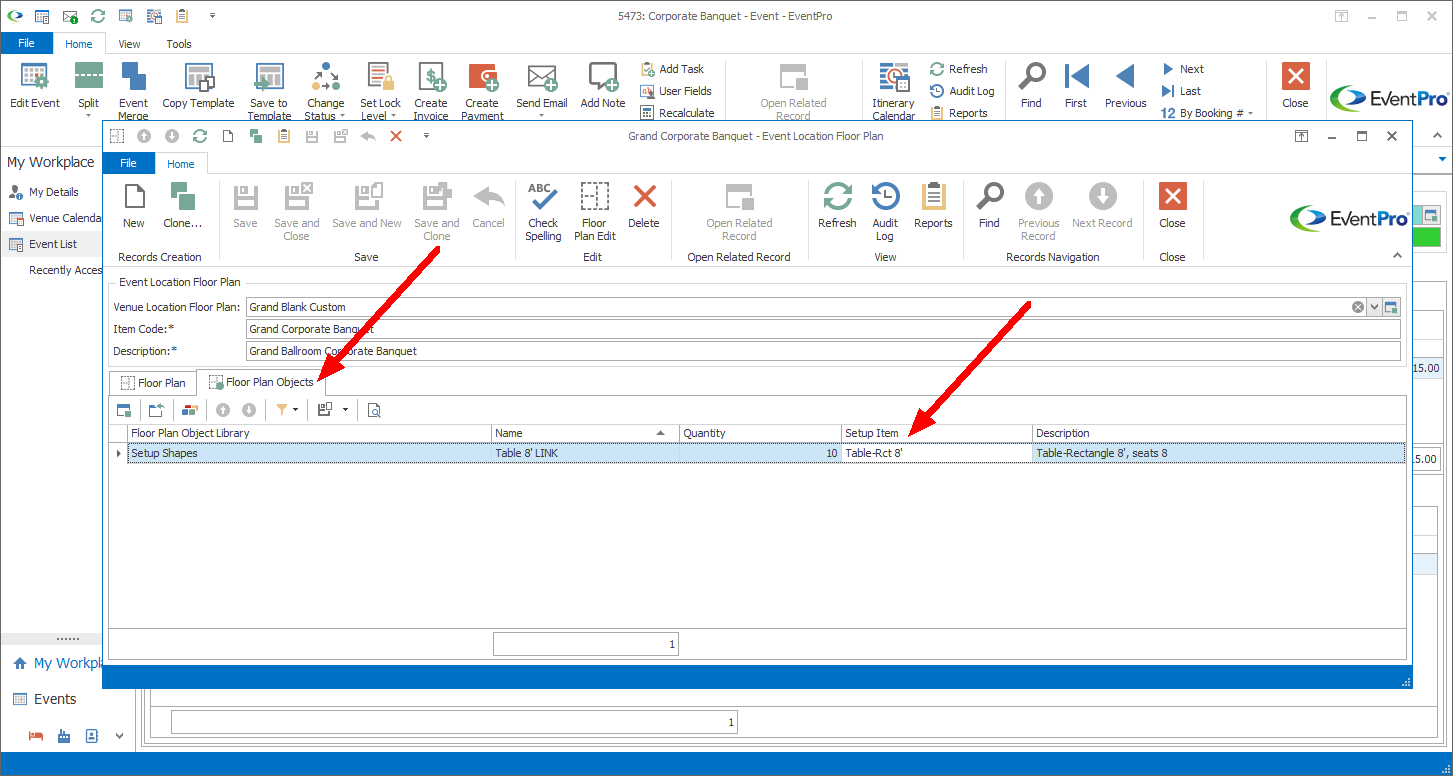The width and height of the screenshot is (1453, 776).
Task: Open the grid layout dropdown arrow
Action: point(345,410)
